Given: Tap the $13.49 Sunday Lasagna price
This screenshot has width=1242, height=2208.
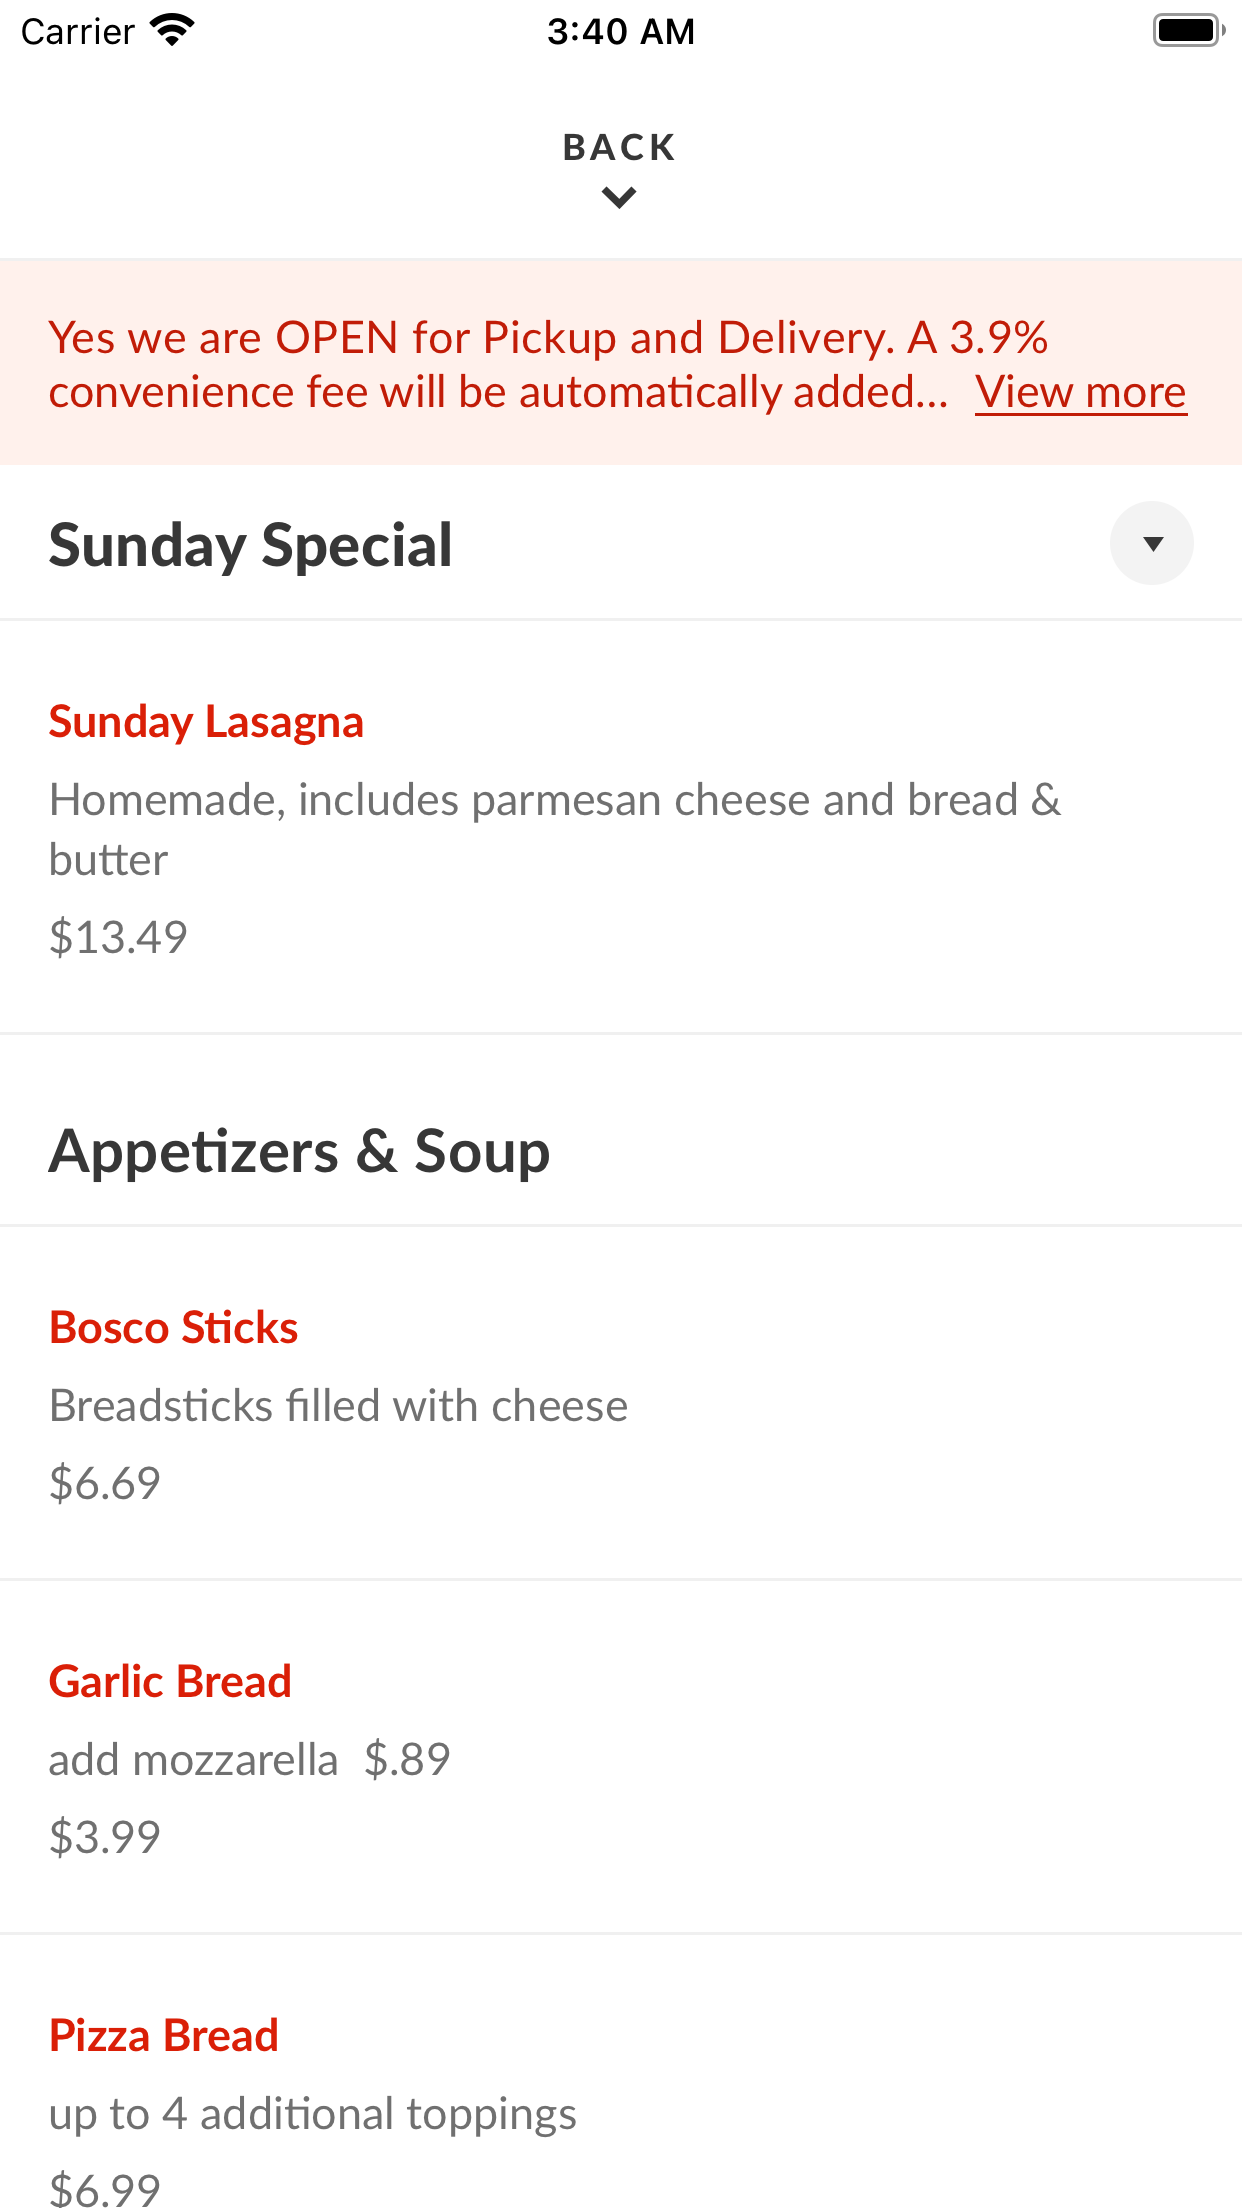Looking at the screenshot, I should 118,937.
